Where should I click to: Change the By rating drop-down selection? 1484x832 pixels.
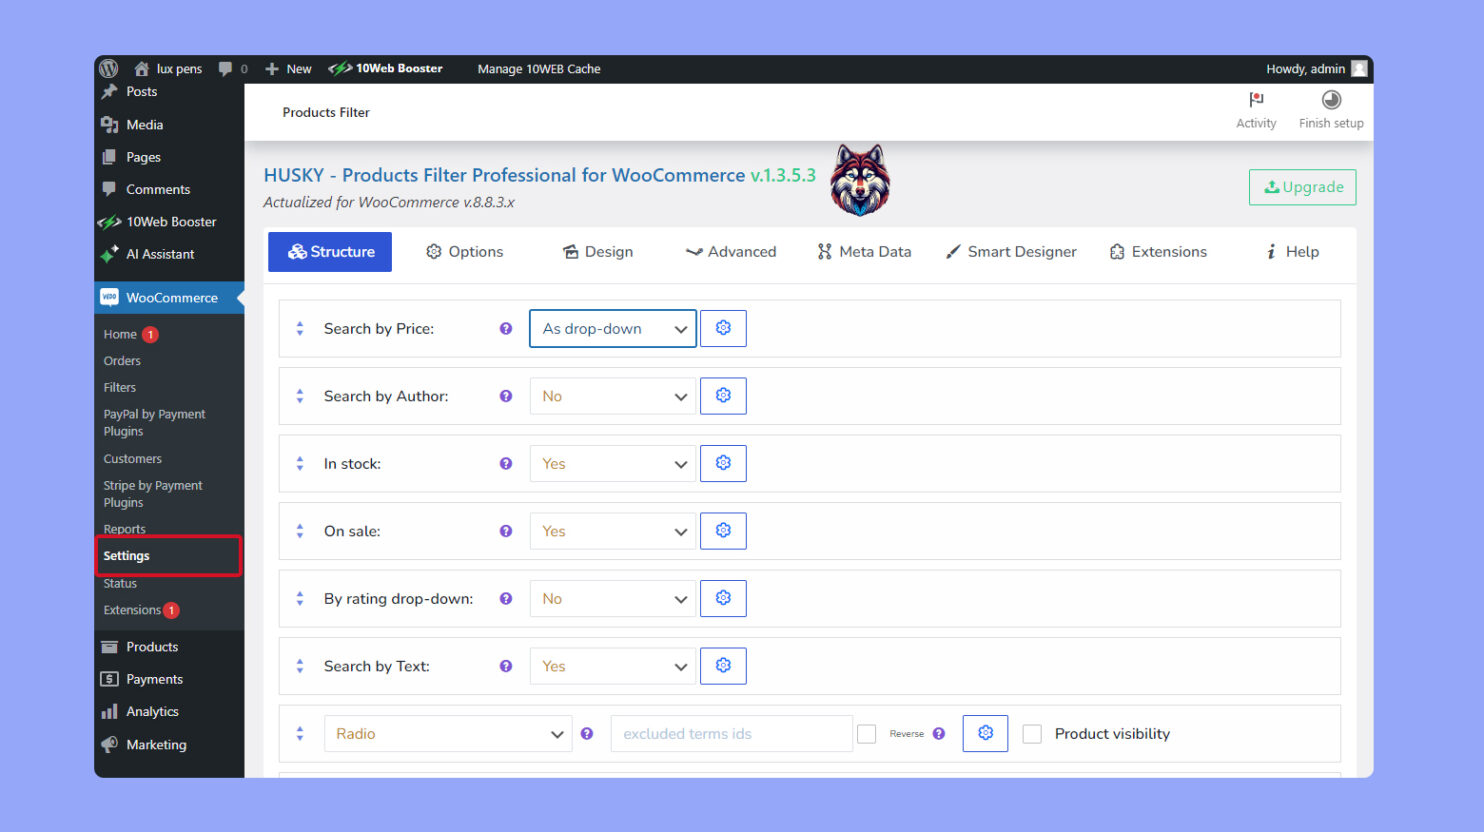point(612,598)
